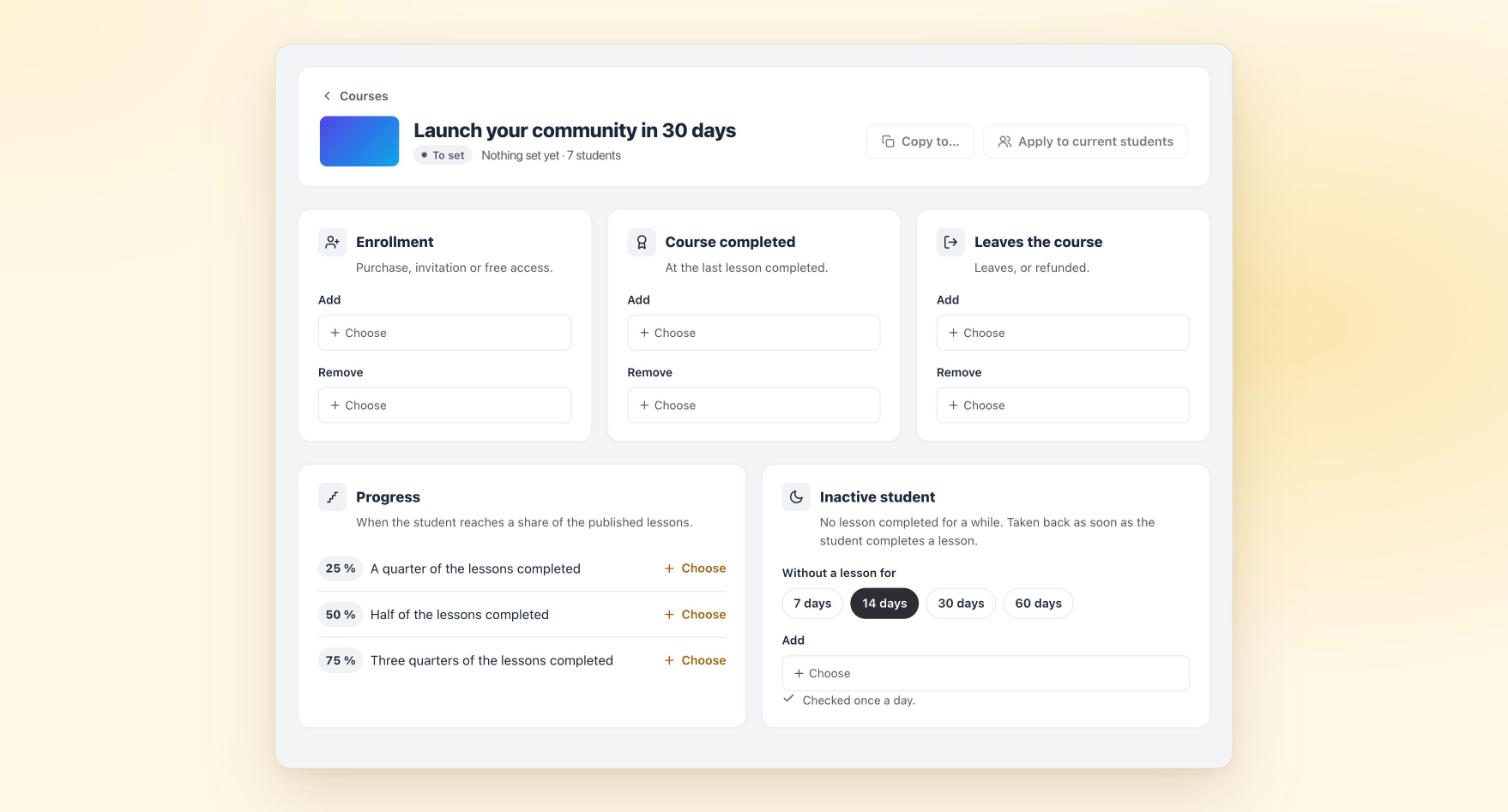Open the Leaves the course Remove chooser

1063,405
